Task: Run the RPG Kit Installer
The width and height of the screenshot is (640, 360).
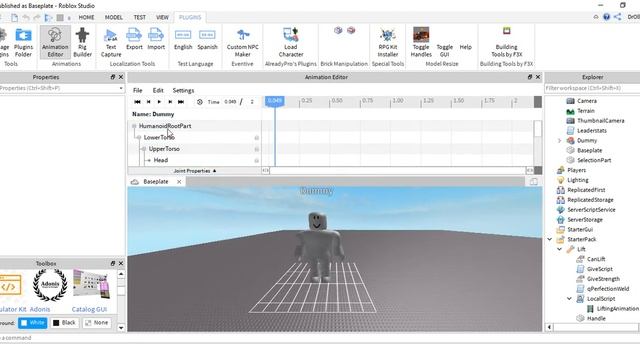Action: click(x=387, y=42)
